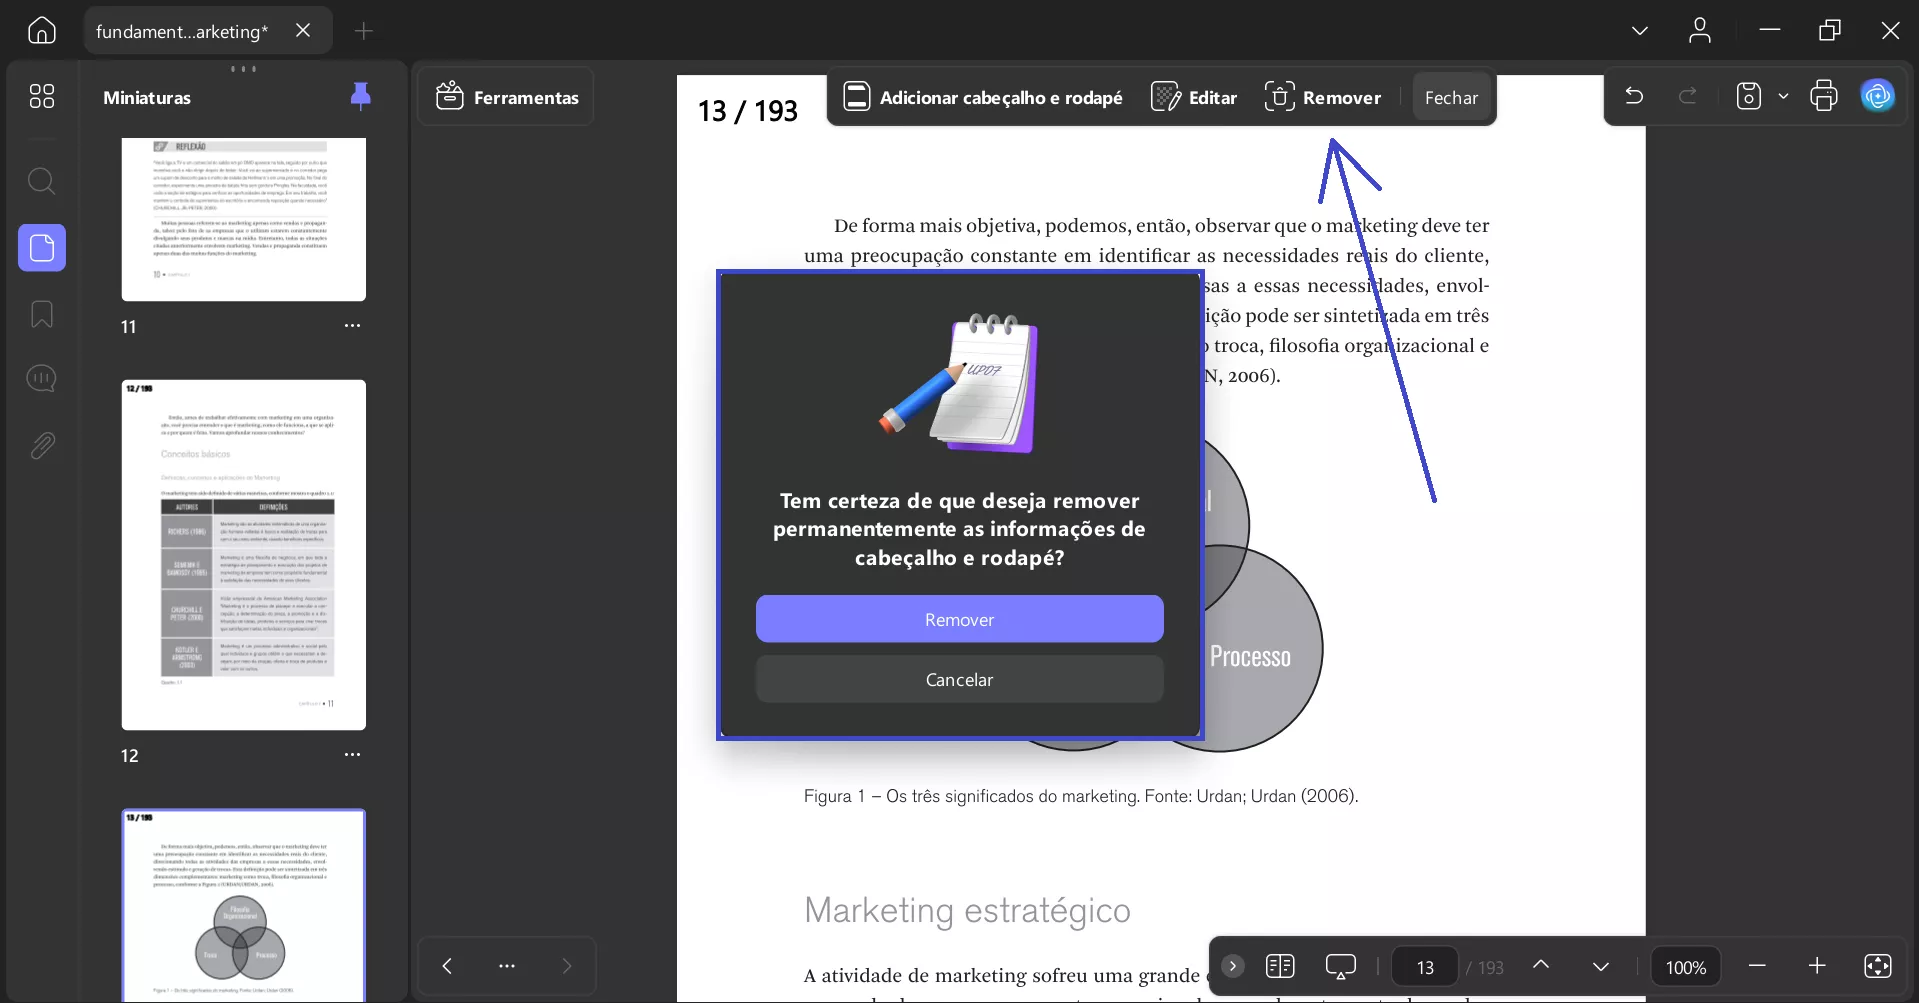Image resolution: width=1919 pixels, height=1003 pixels.
Task: Go to the next page down arrow
Action: [1601, 967]
